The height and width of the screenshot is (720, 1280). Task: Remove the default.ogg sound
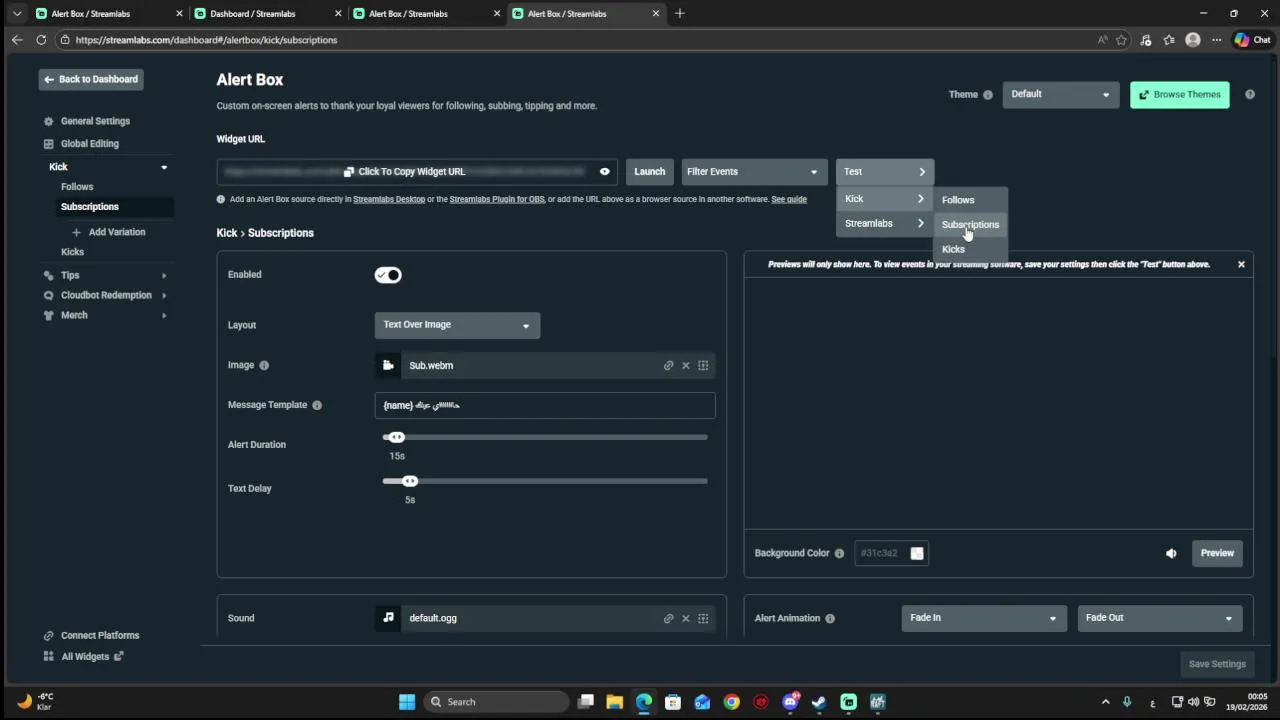point(686,618)
